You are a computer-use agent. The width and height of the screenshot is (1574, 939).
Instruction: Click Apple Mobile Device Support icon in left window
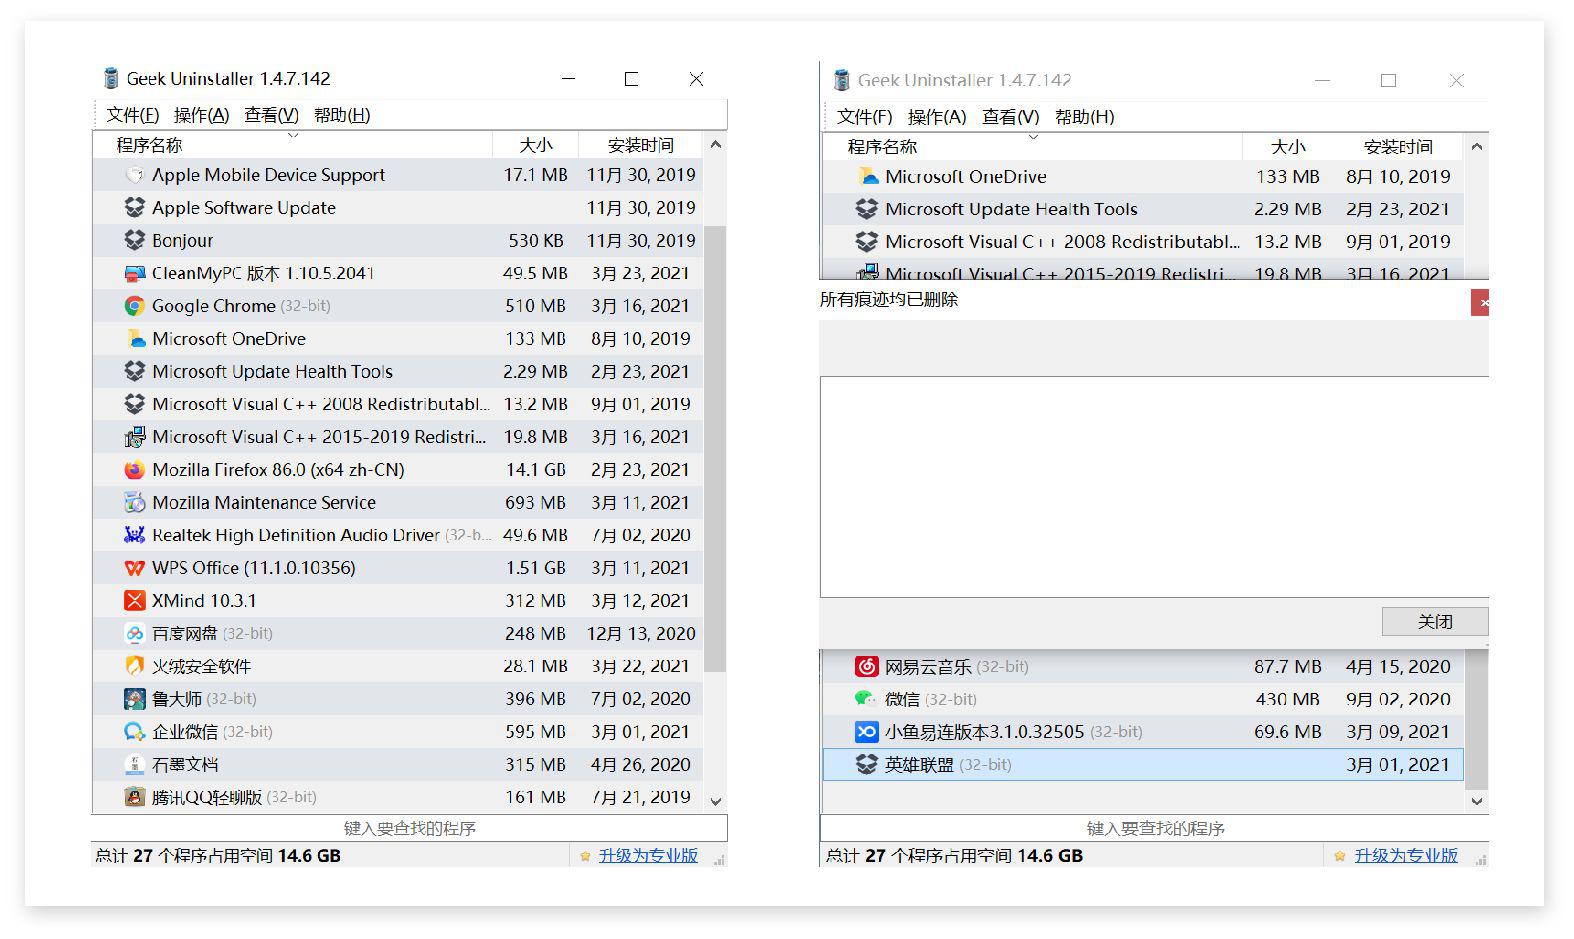[x=134, y=175]
